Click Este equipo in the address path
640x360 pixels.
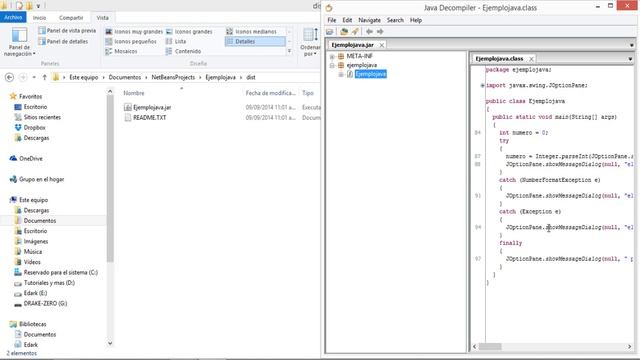pos(84,77)
